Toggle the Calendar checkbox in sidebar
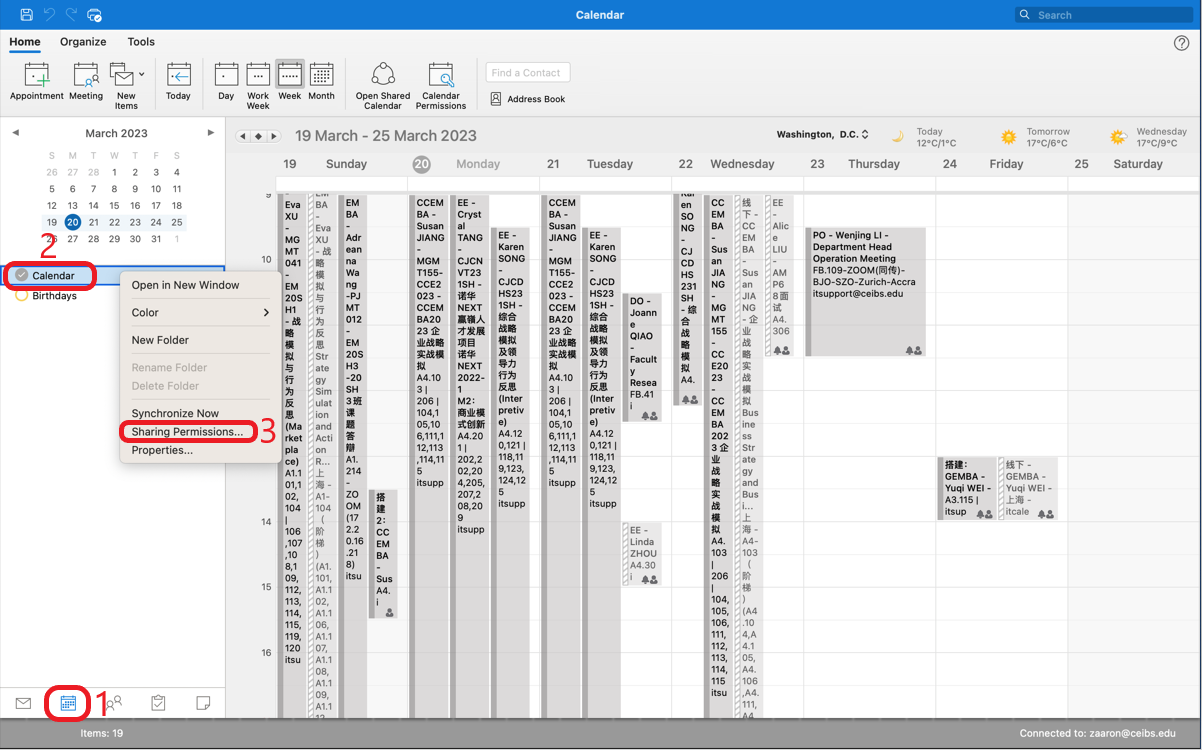 coord(22,275)
